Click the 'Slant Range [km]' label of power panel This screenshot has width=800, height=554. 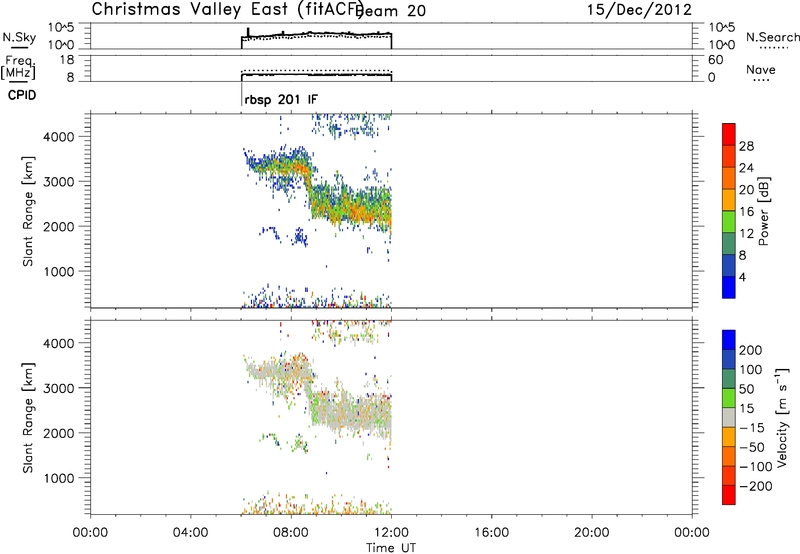click(x=28, y=211)
